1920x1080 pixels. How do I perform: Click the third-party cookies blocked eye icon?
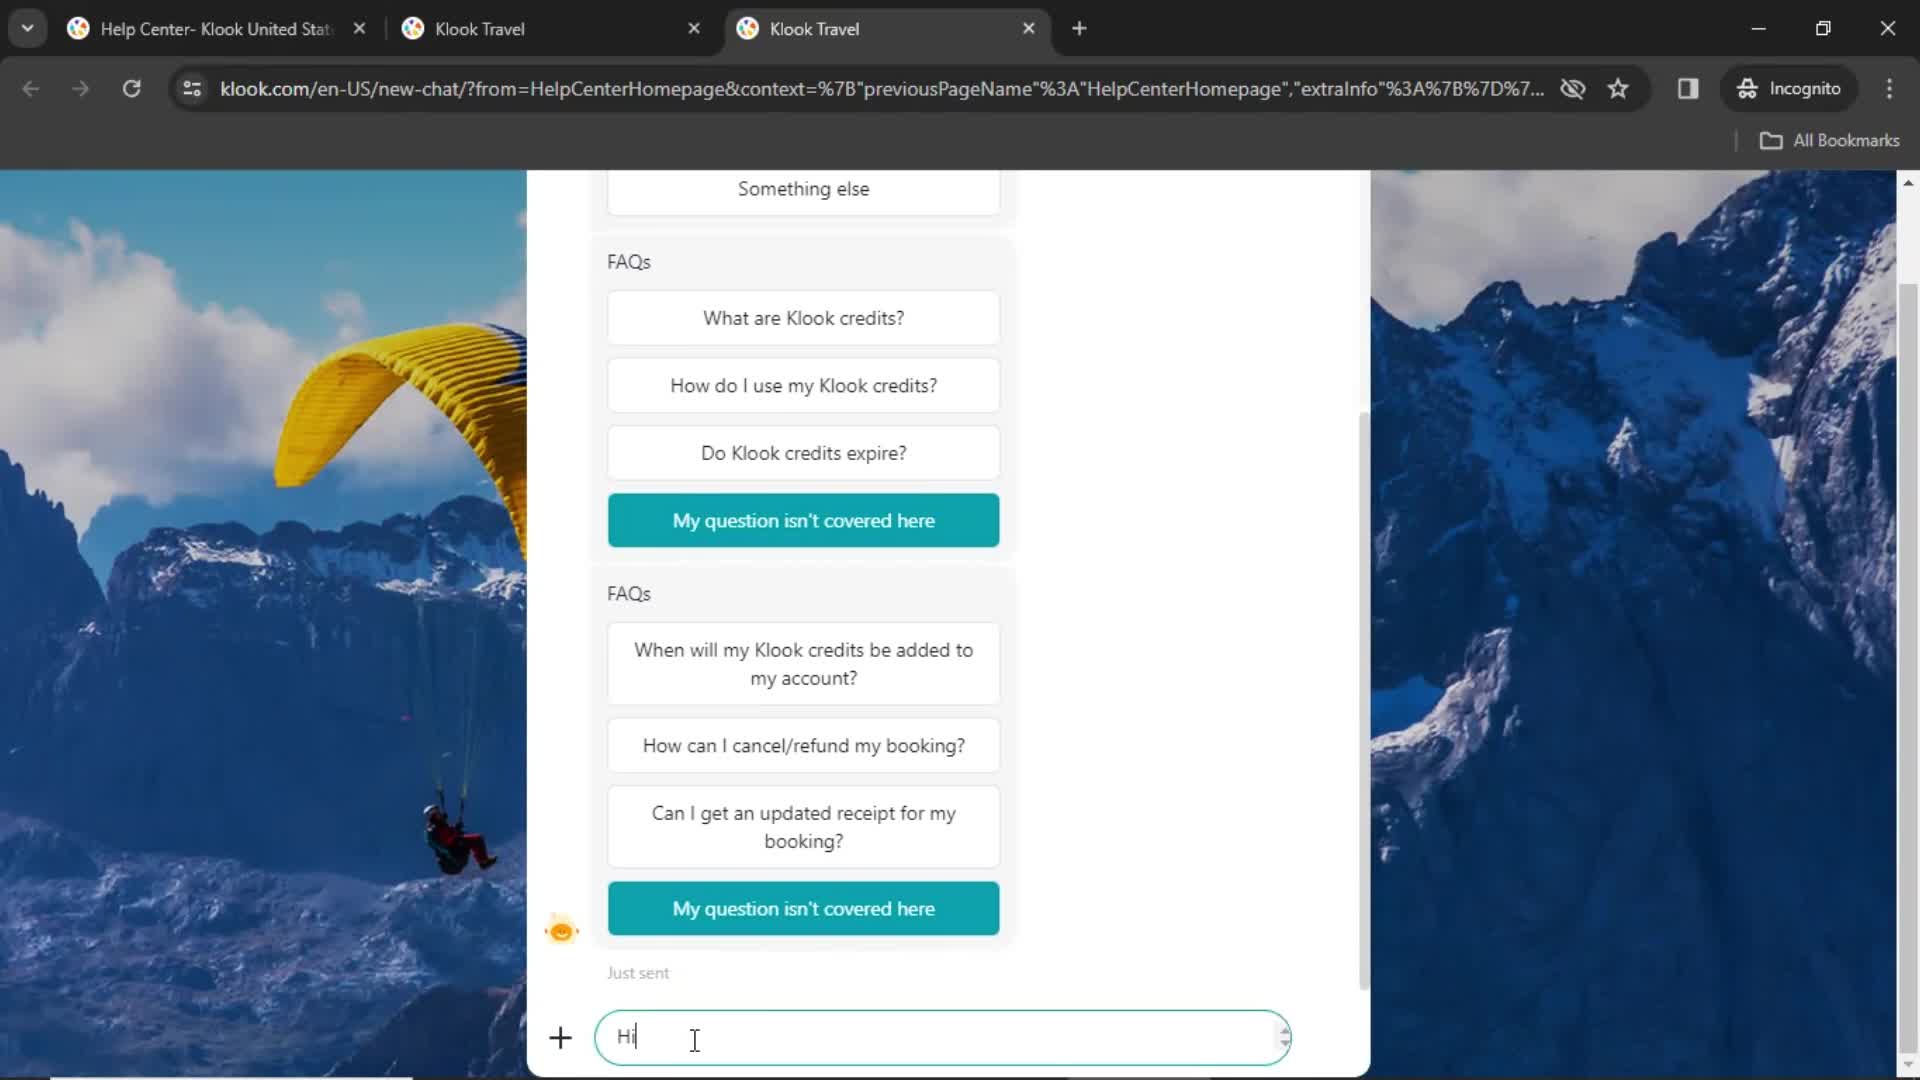(x=1573, y=89)
